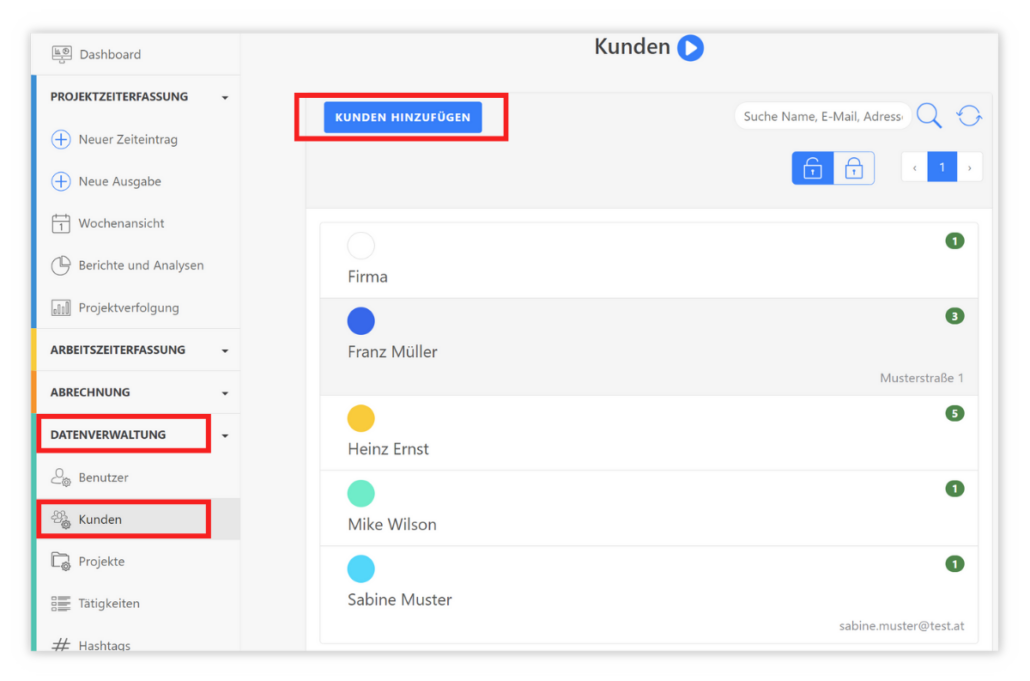Screen dimensions: 1030x681
Task: Open Berichte und Analysen
Action: pyautogui.click(x=140, y=266)
